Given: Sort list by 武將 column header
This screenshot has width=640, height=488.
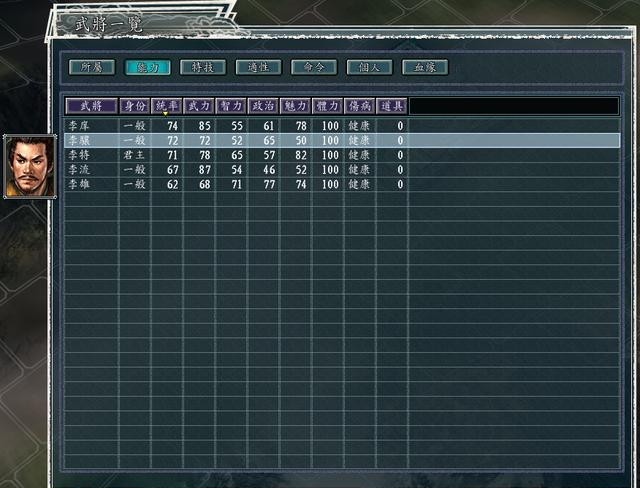Looking at the screenshot, I should click(91, 106).
